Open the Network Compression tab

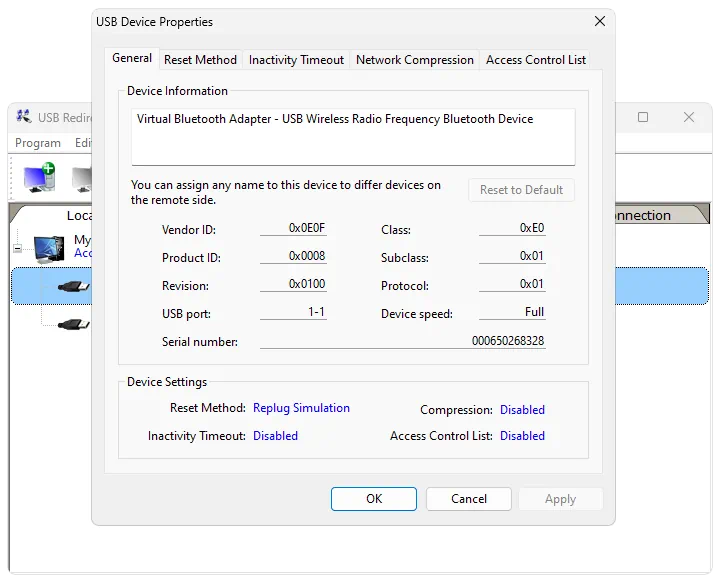pyautogui.click(x=414, y=60)
